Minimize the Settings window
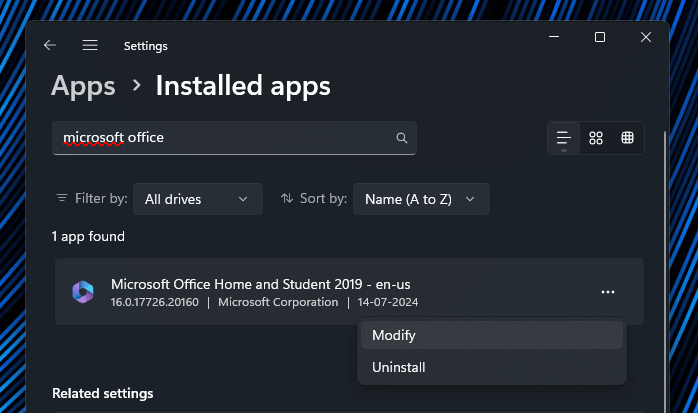 554,37
